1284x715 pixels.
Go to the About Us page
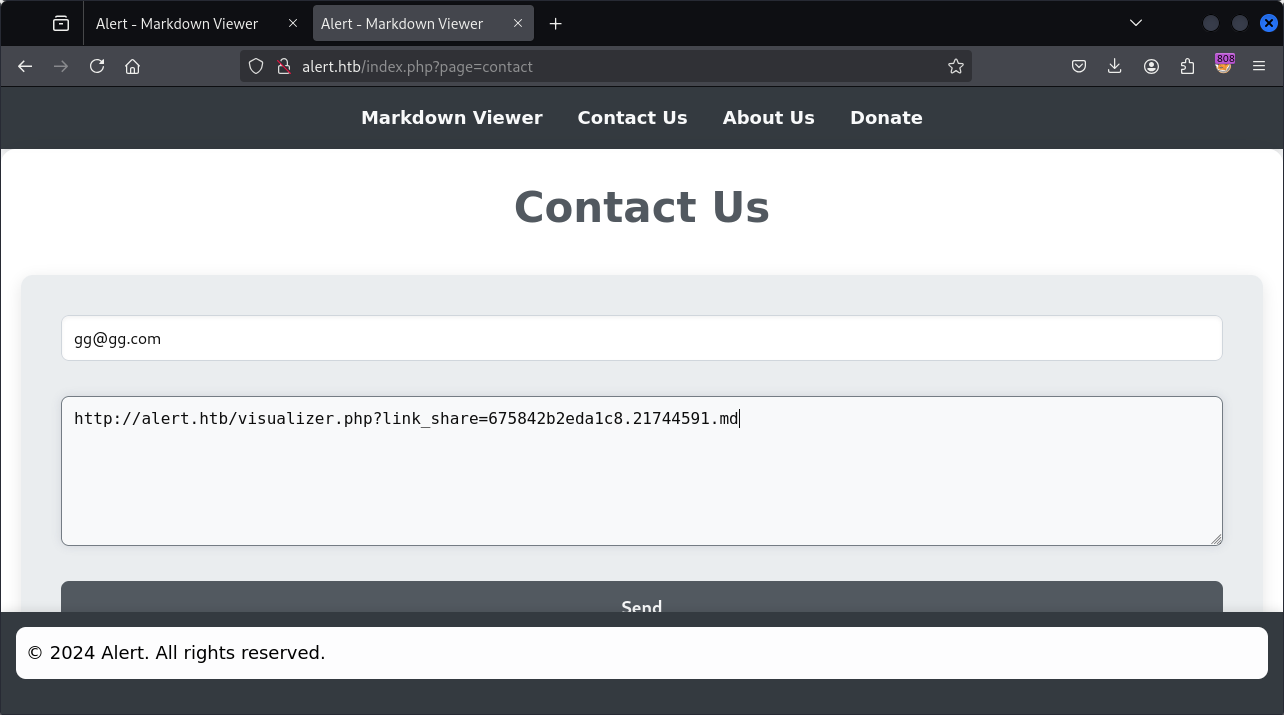pos(768,118)
